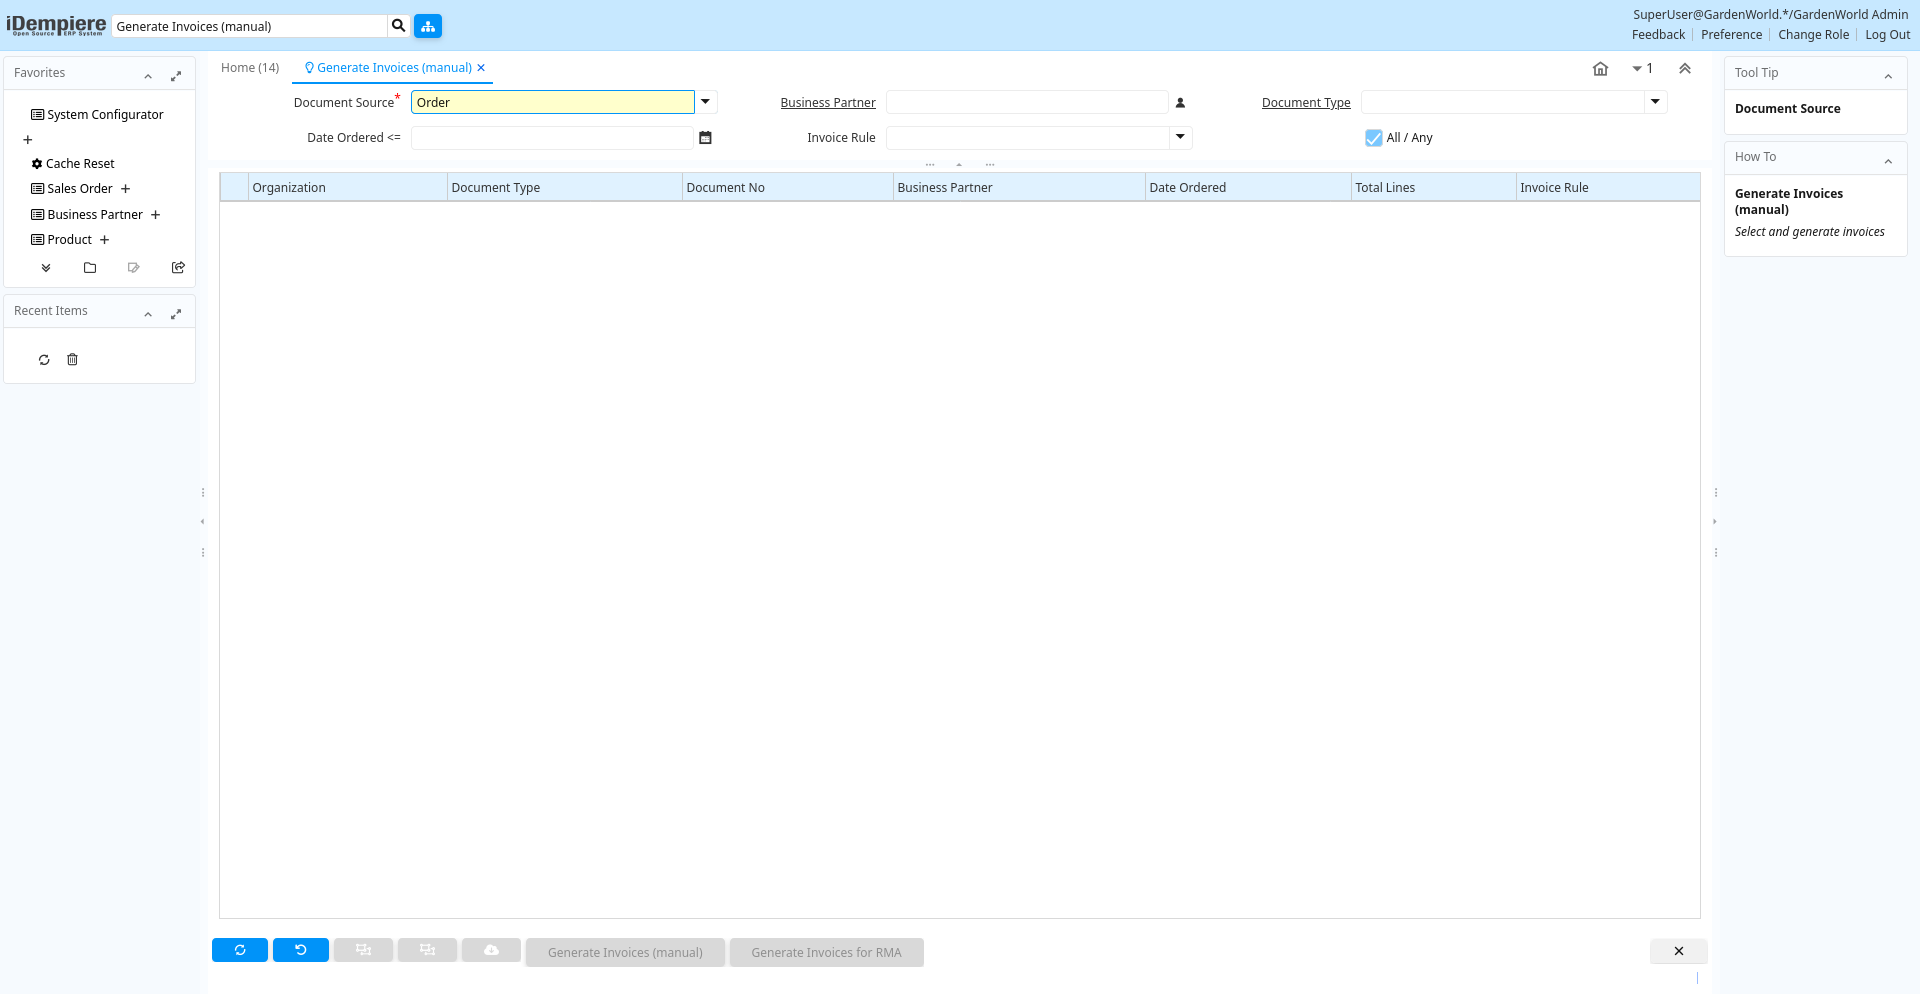Click the Date Ordered input field
The image size is (1920, 994).
(x=552, y=138)
